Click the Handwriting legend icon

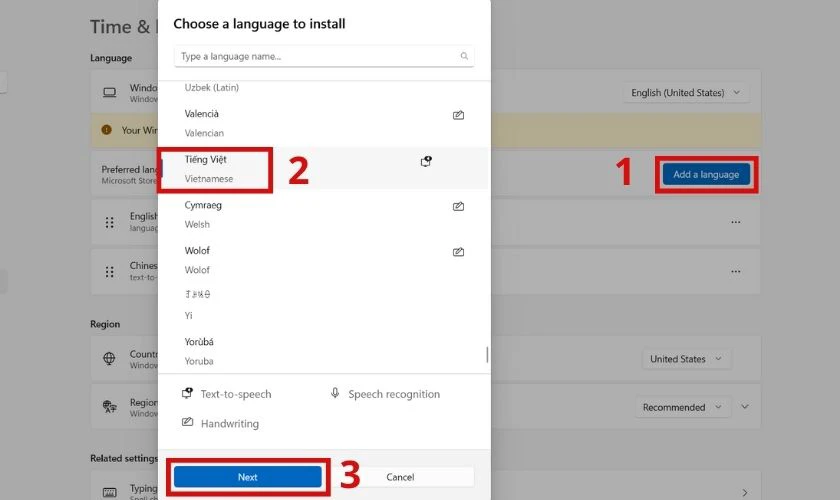[187, 422]
